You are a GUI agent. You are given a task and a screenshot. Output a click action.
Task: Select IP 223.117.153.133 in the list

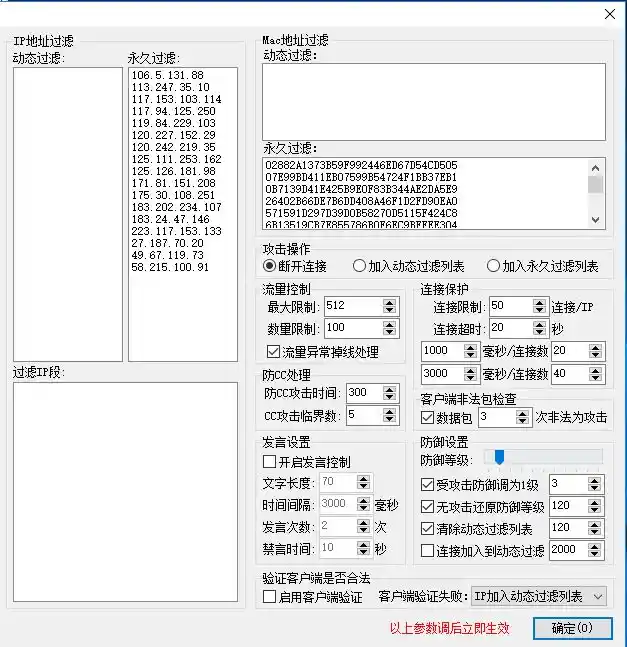click(177, 231)
